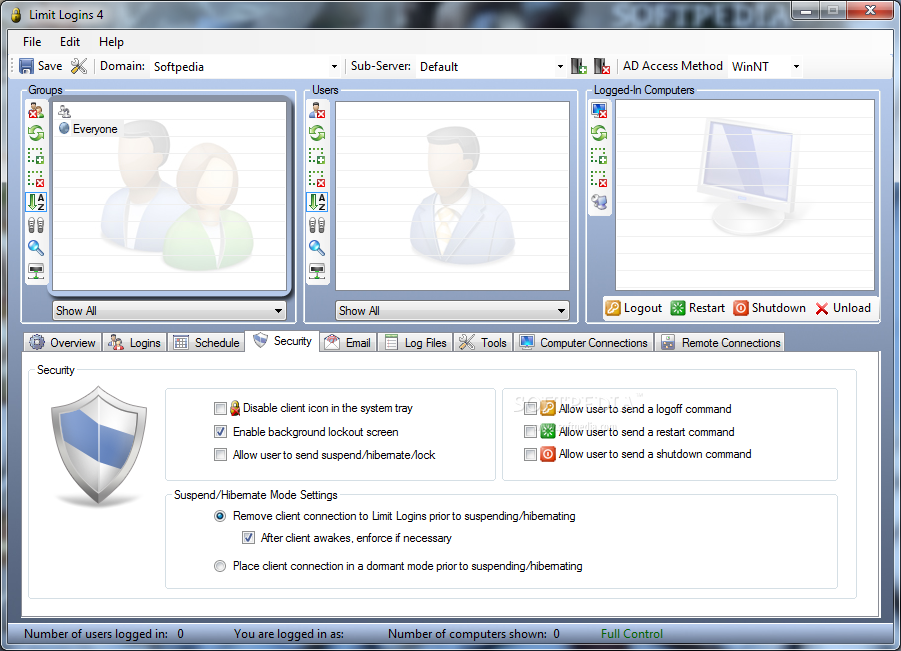This screenshot has height=651, width=901.
Task: Click magnifier search icon in Users panel
Action: pyautogui.click(x=317, y=248)
